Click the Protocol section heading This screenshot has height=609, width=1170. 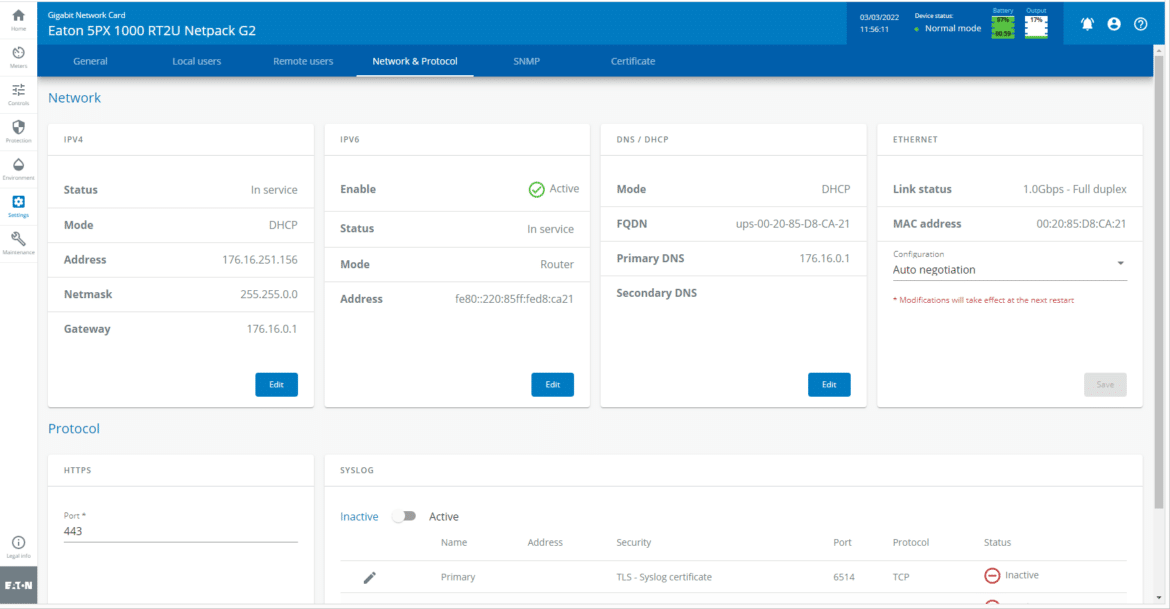74,428
